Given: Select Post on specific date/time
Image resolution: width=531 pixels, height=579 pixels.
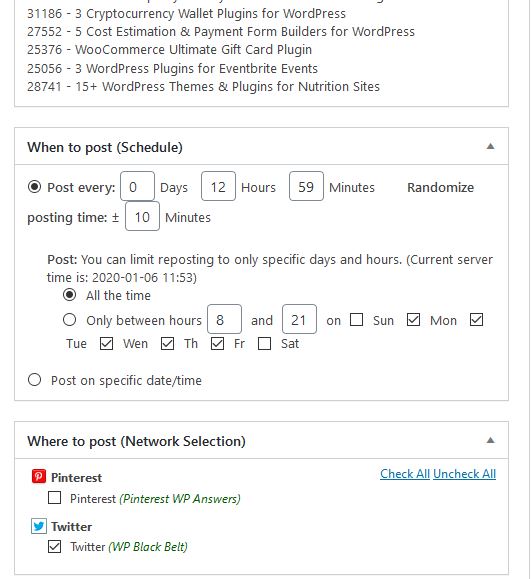Looking at the screenshot, I should 34,380.
